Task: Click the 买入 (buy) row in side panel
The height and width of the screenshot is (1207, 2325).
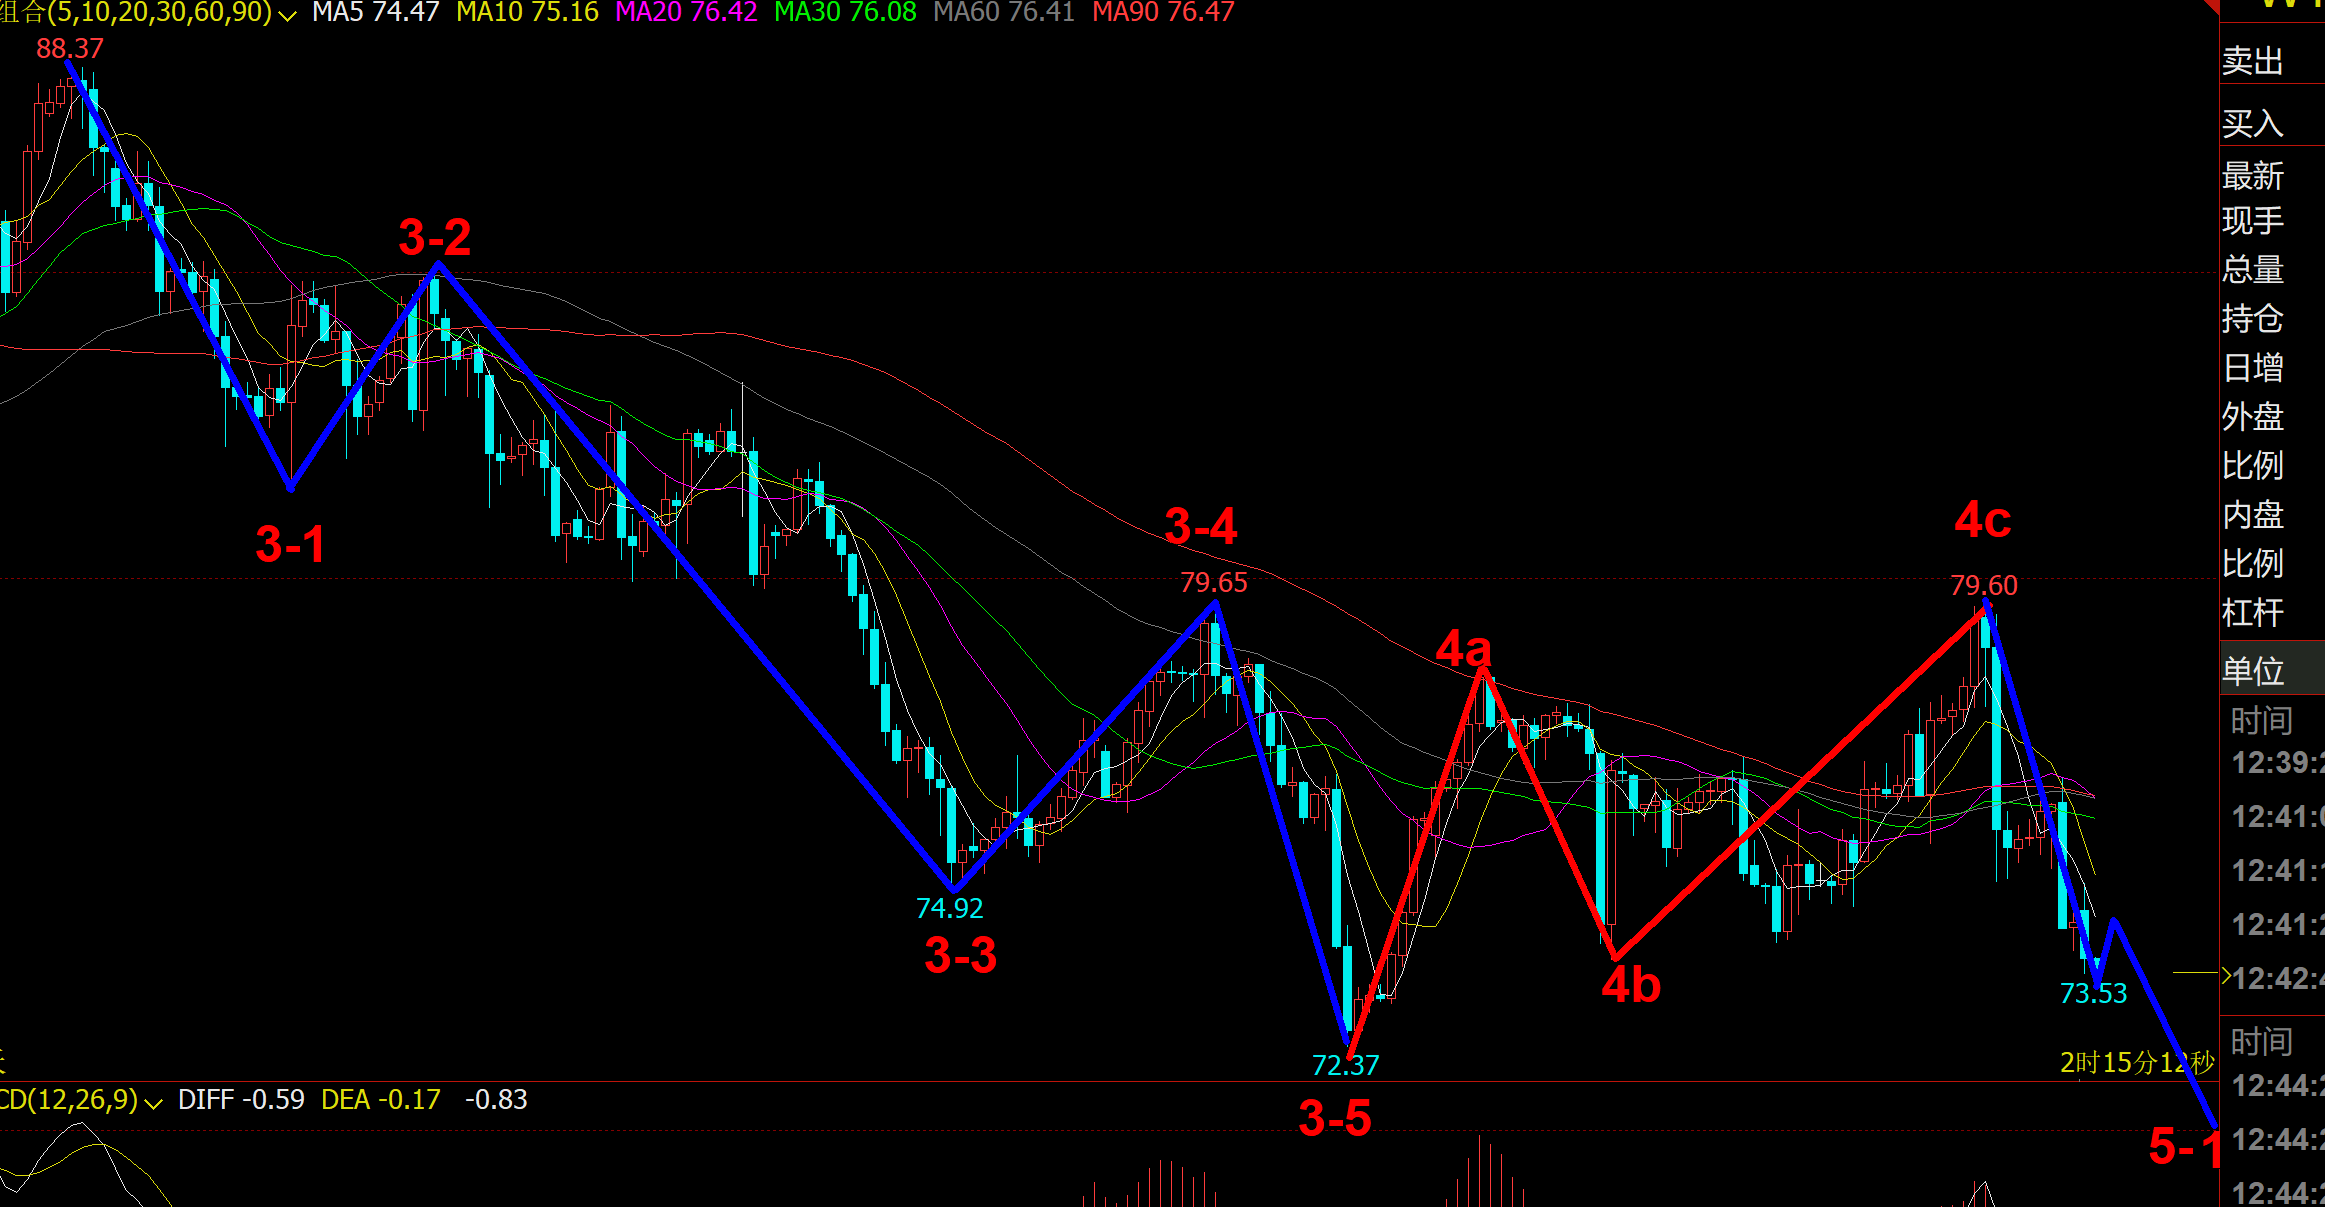Action: tap(2253, 124)
